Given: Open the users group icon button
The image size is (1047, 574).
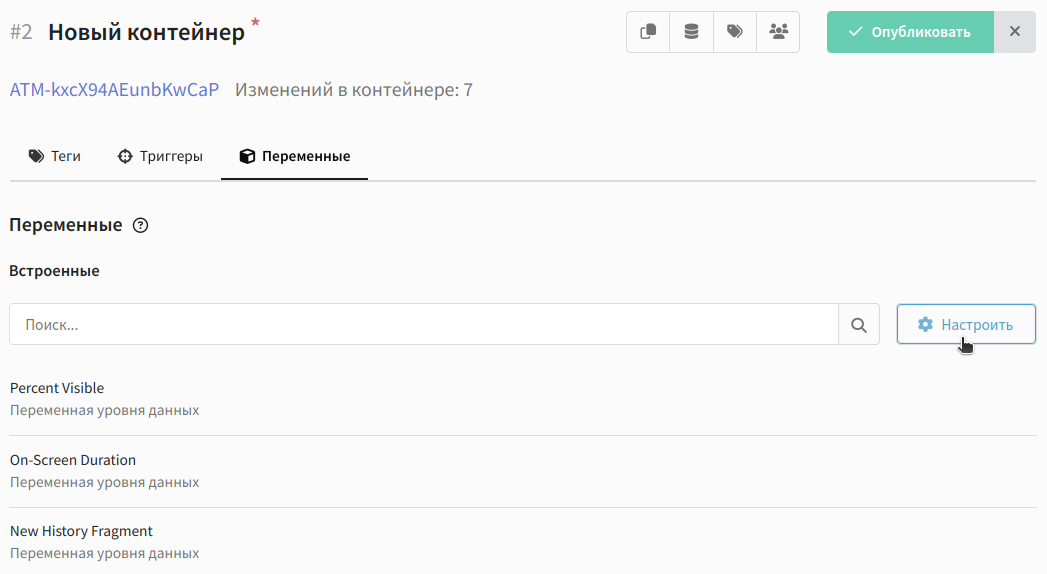Looking at the screenshot, I should tap(778, 31).
